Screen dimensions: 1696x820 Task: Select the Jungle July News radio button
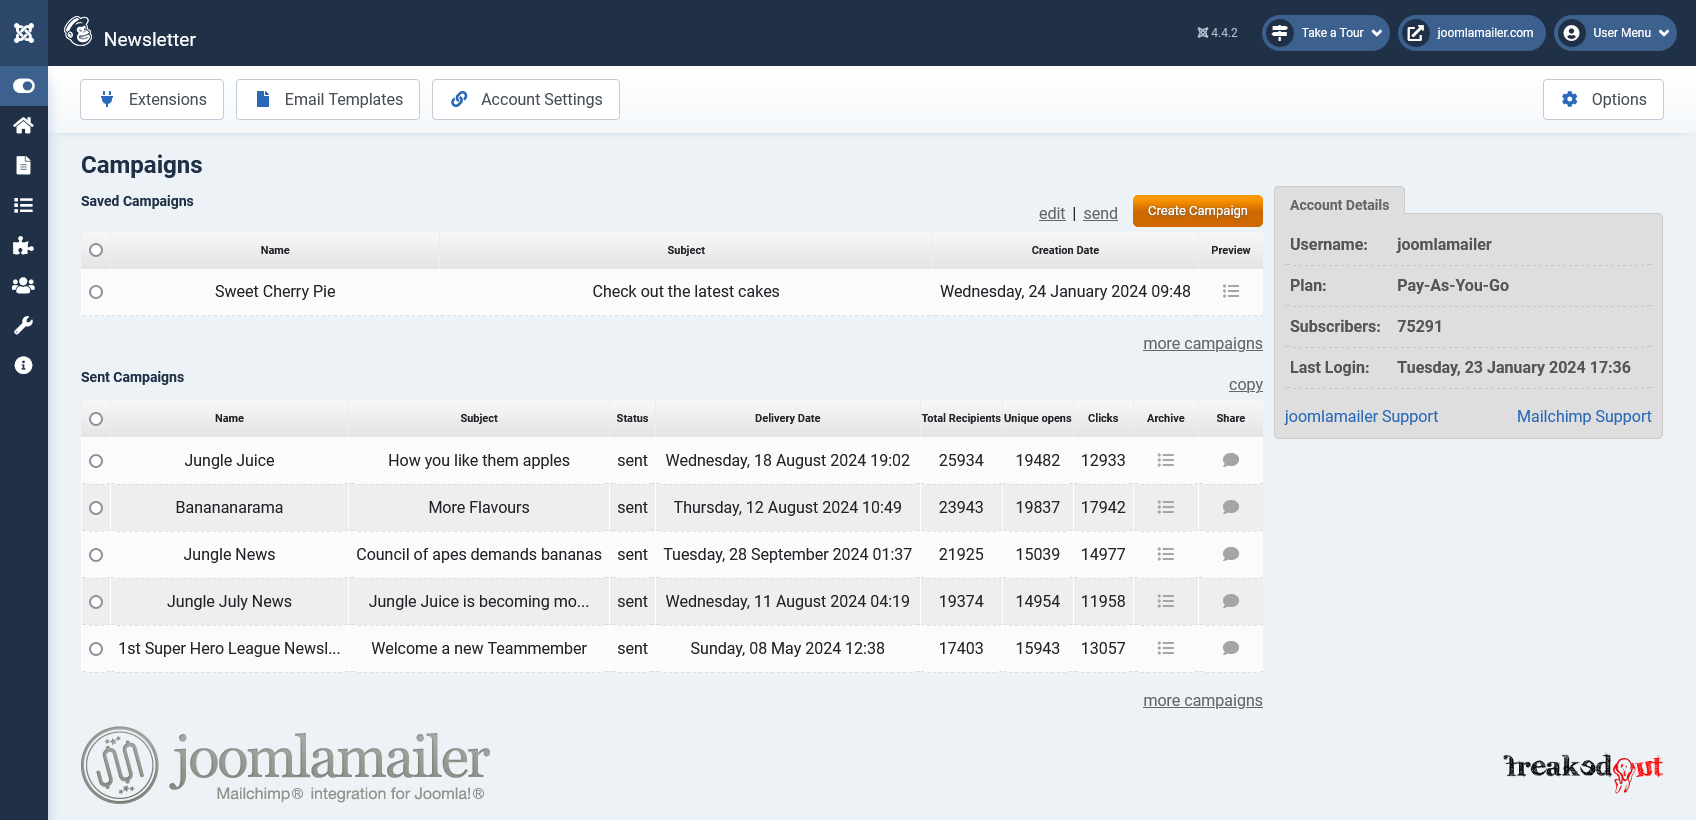click(96, 602)
